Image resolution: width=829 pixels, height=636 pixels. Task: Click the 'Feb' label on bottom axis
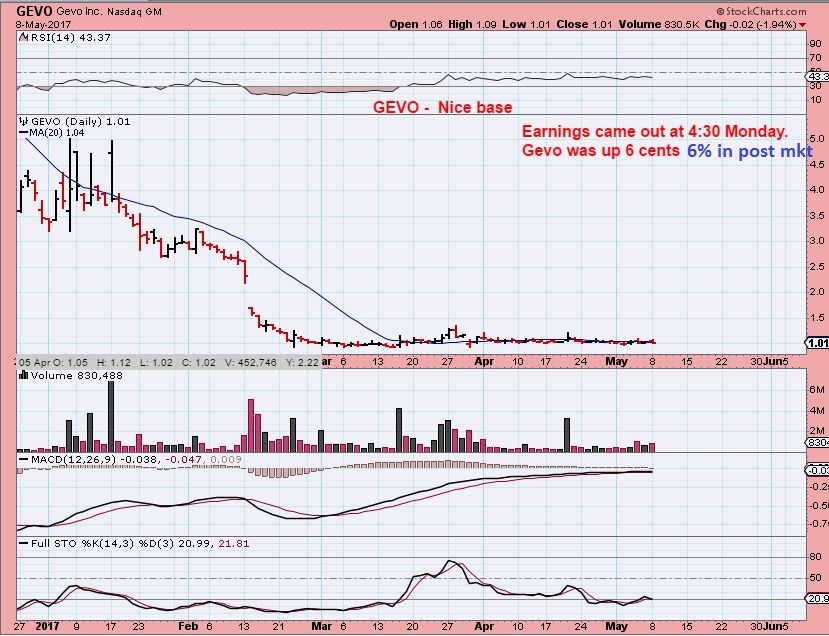(188, 626)
